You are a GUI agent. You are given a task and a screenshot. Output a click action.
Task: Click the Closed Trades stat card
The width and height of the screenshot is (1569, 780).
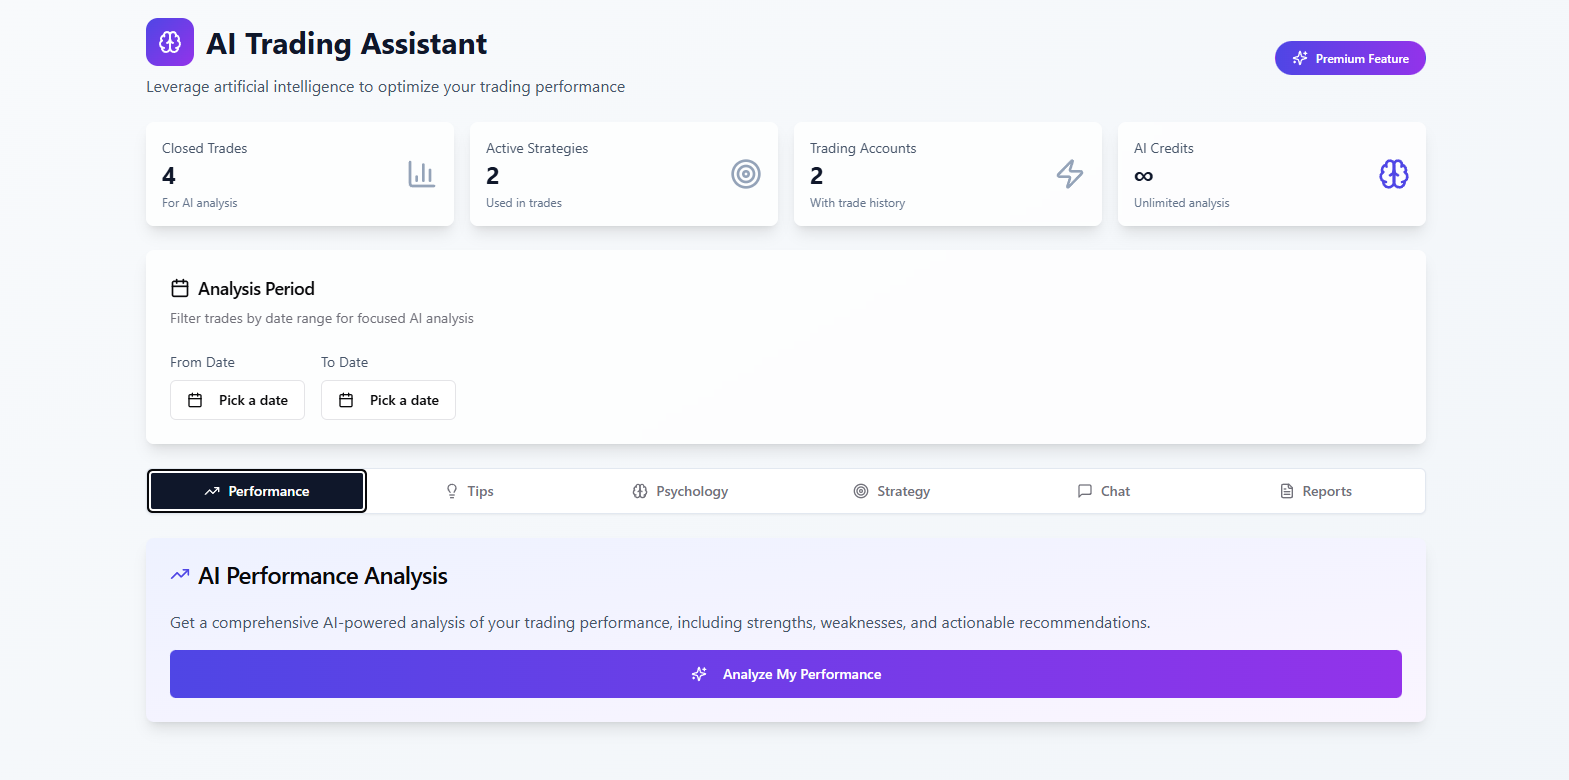tap(299, 174)
